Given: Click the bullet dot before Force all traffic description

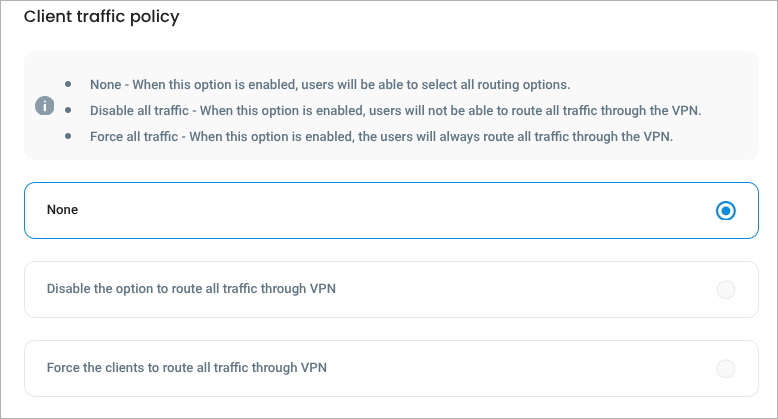Looking at the screenshot, I should 68,137.
